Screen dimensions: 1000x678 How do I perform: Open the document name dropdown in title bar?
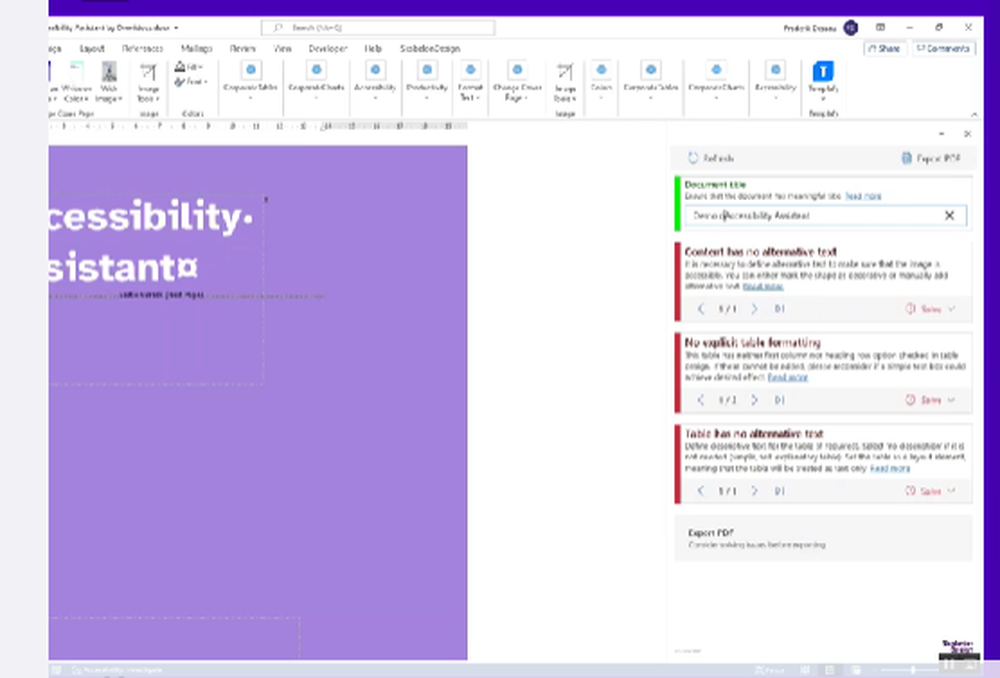[175, 28]
